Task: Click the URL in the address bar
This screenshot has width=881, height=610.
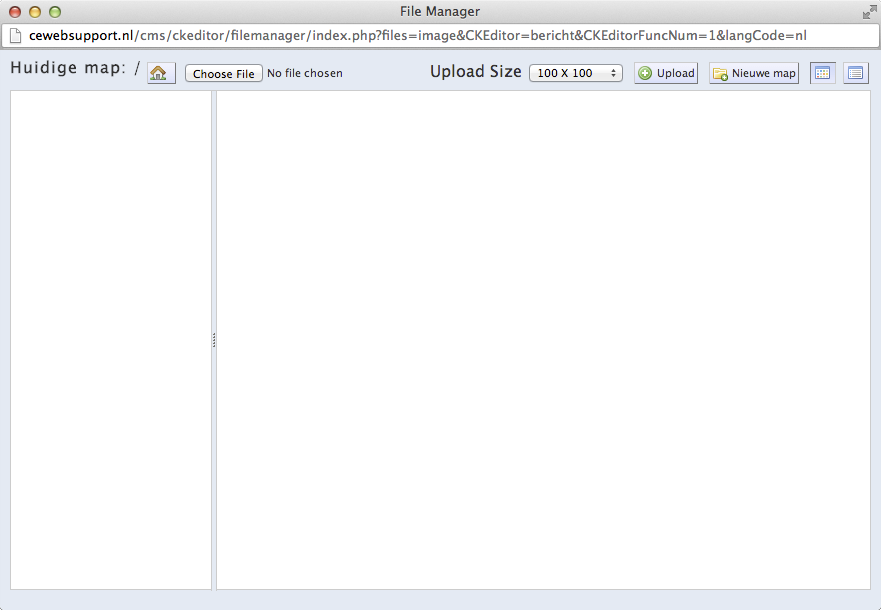Action: 417,36
